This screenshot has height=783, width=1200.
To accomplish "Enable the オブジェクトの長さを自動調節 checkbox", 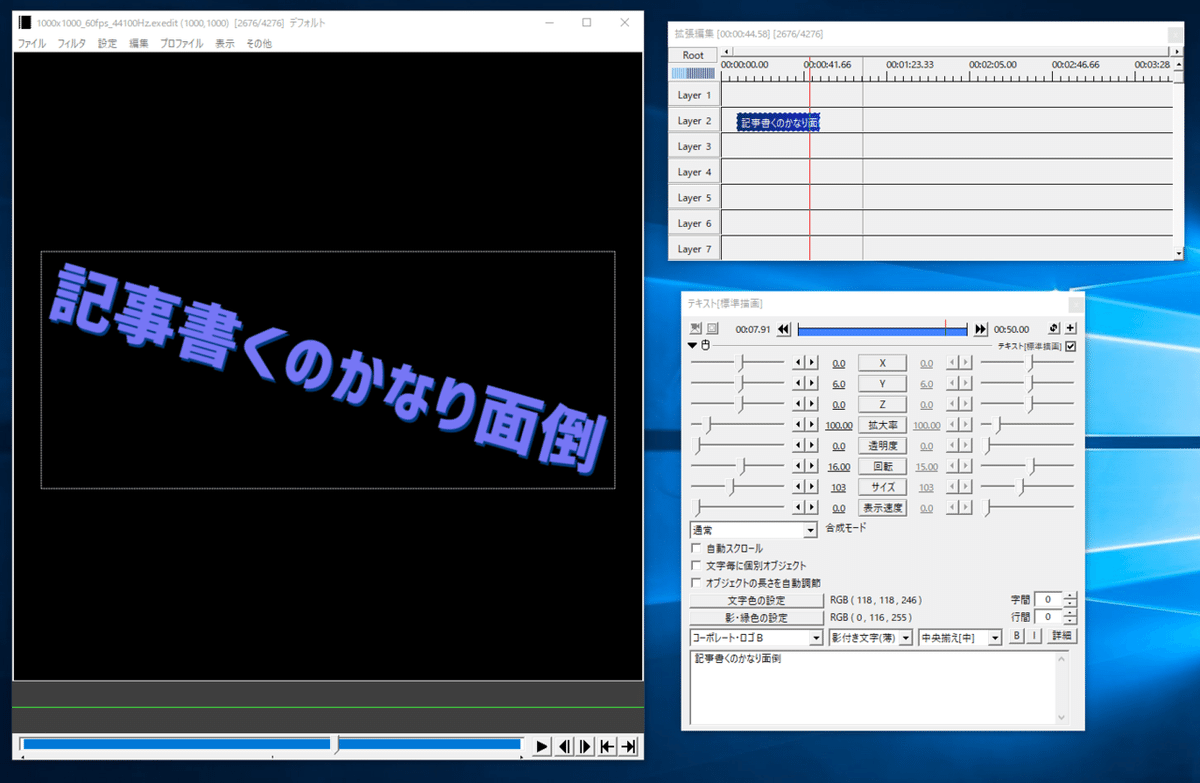I will (697, 582).
